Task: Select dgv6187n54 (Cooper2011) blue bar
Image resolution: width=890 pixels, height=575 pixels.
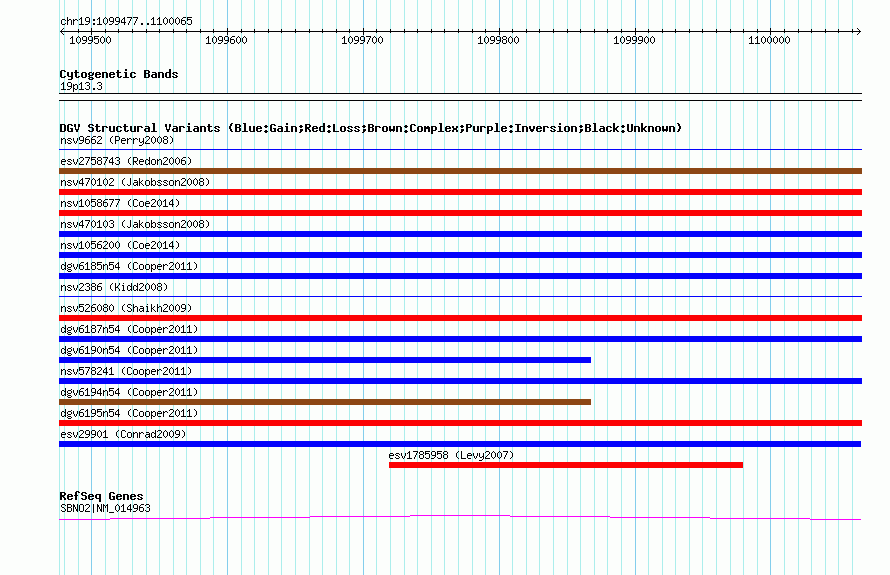Action: click(460, 339)
